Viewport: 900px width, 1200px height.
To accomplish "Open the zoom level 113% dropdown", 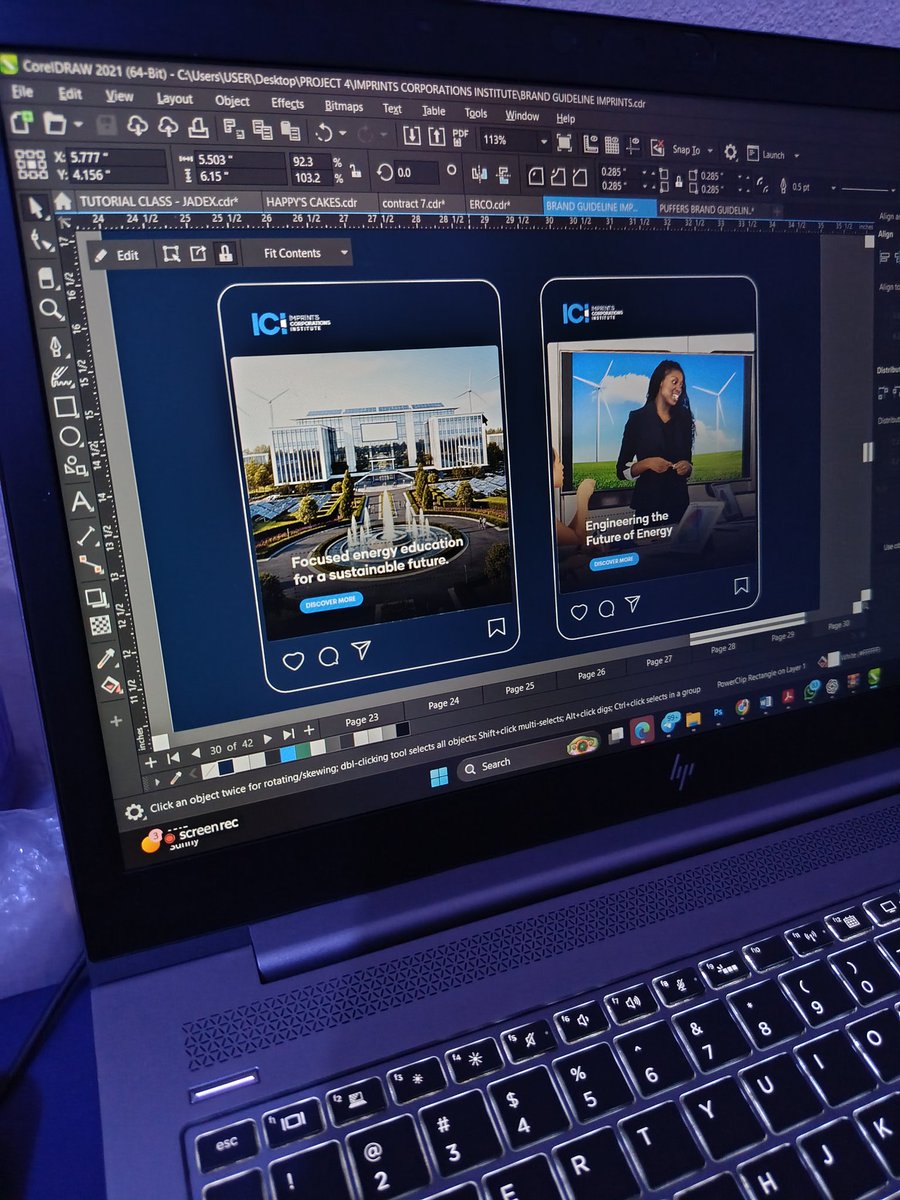I will (x=543, y=141).
